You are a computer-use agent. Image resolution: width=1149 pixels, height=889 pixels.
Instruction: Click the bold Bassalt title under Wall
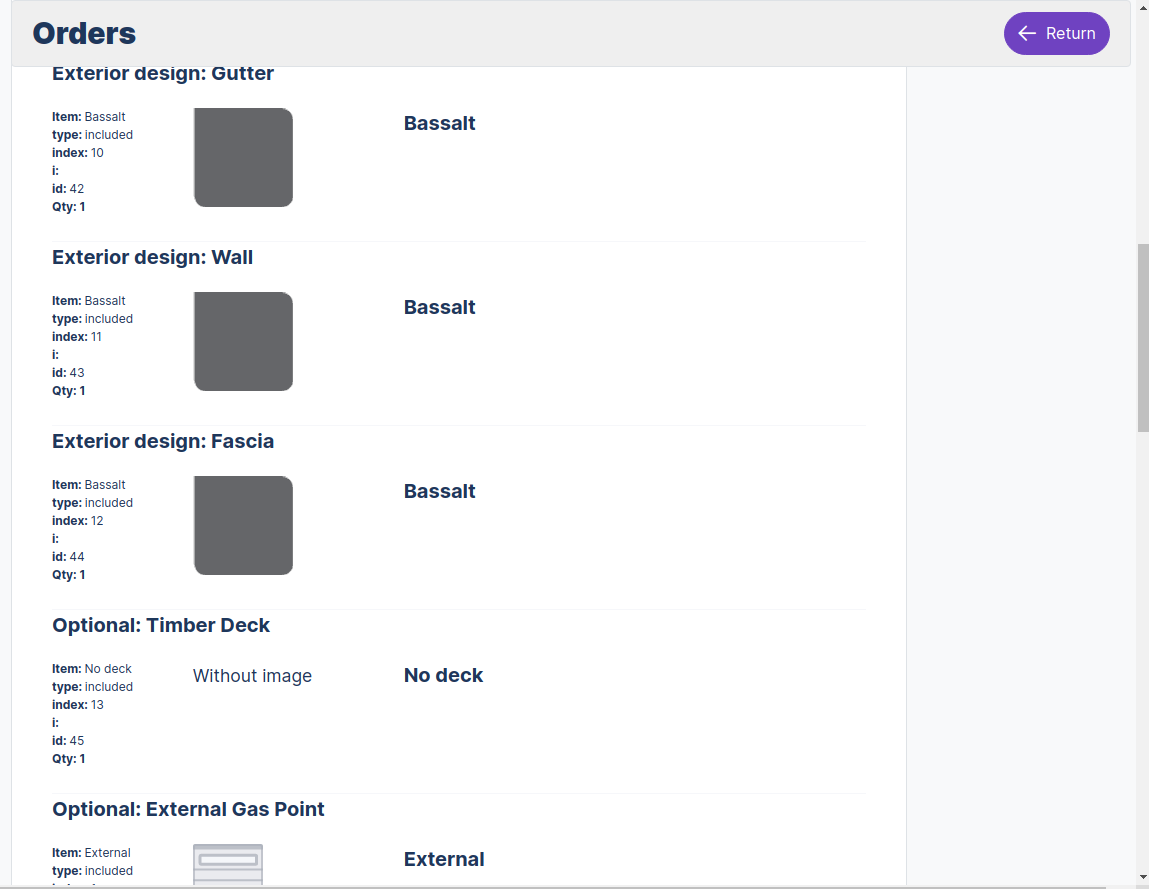pos(439,307)
